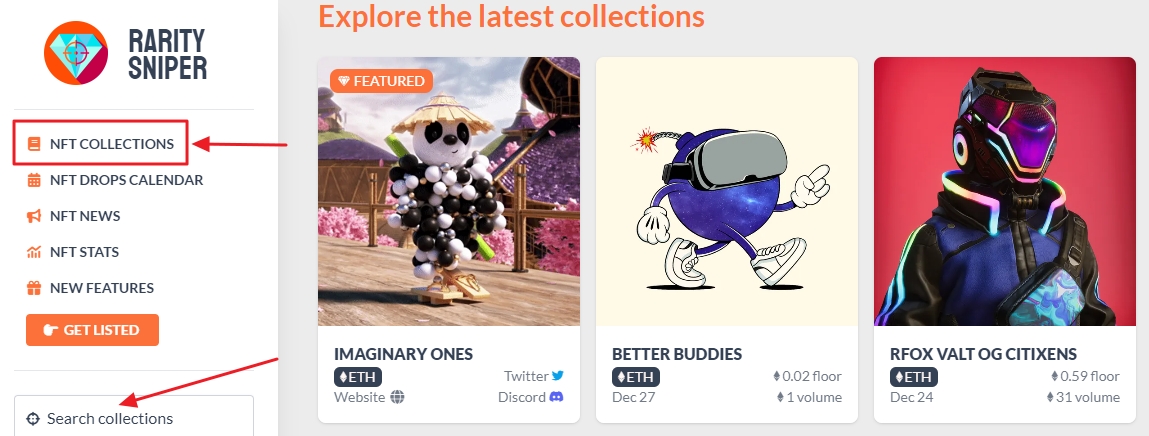
Task: Go to NFT News section
Action: 73,215
